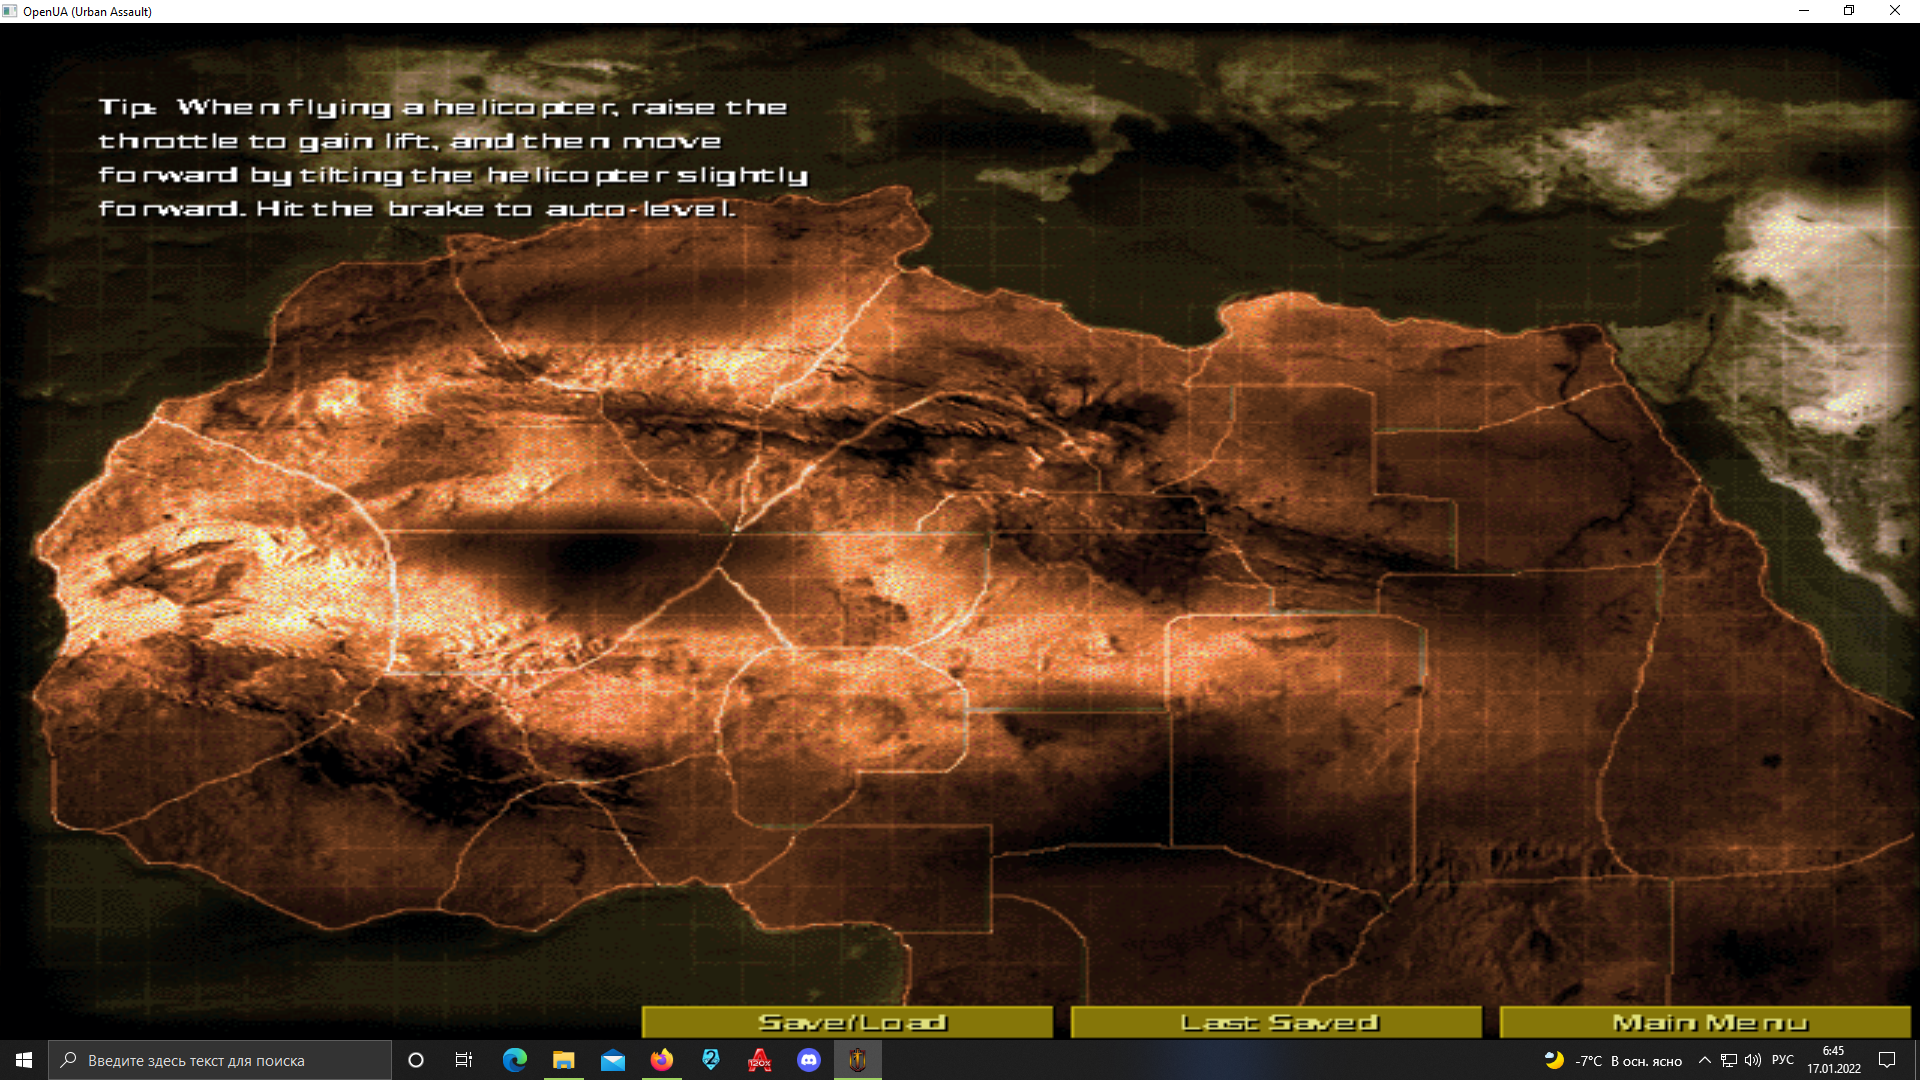Image resolution: width=1920 pixels, height=1080 pixels.
Task: Open the volume control tray icon
Action: pyautogui.click(x=1753, y=1060)
